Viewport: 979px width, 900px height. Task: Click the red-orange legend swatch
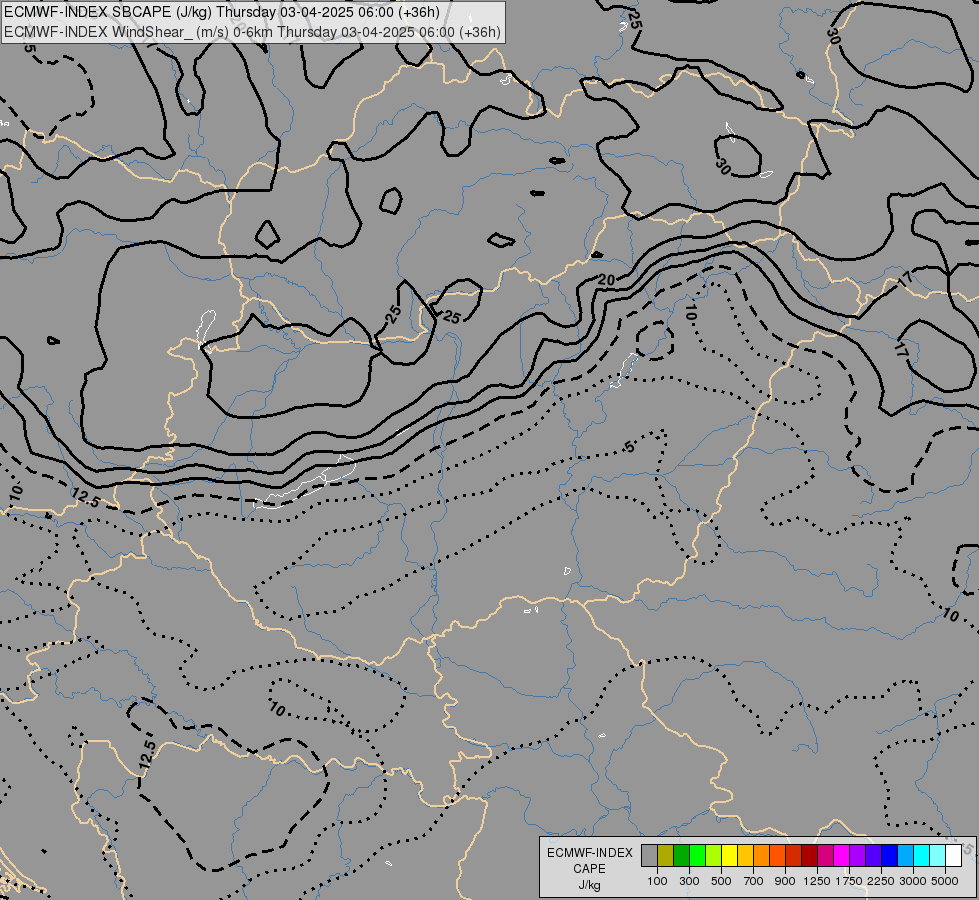tap(778, 856)
